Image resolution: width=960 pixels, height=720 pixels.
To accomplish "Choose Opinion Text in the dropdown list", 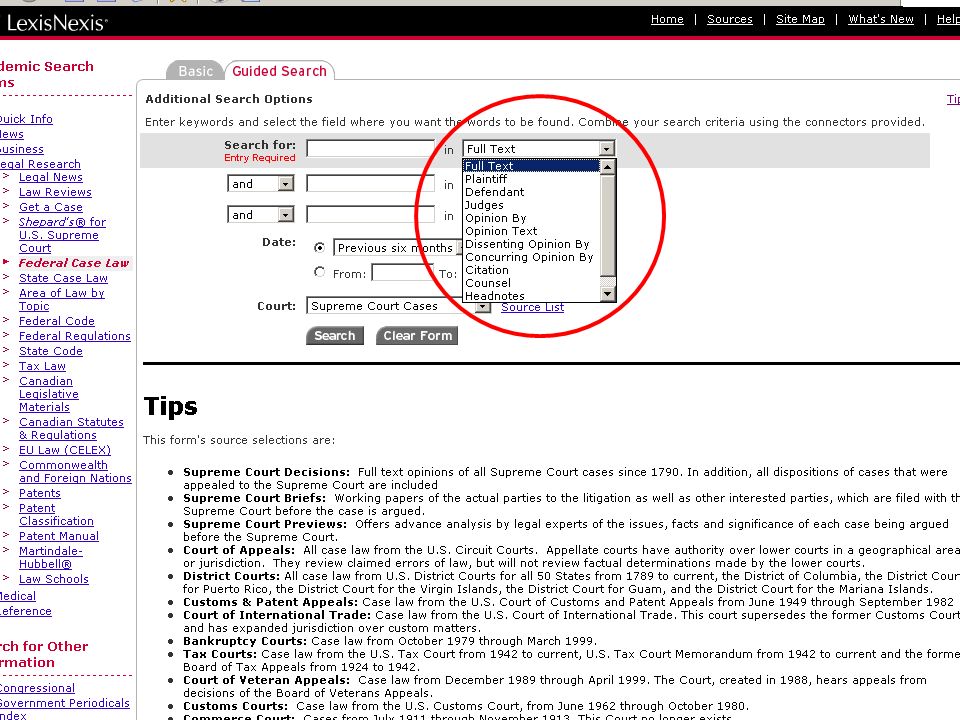I will coord(531,231).
